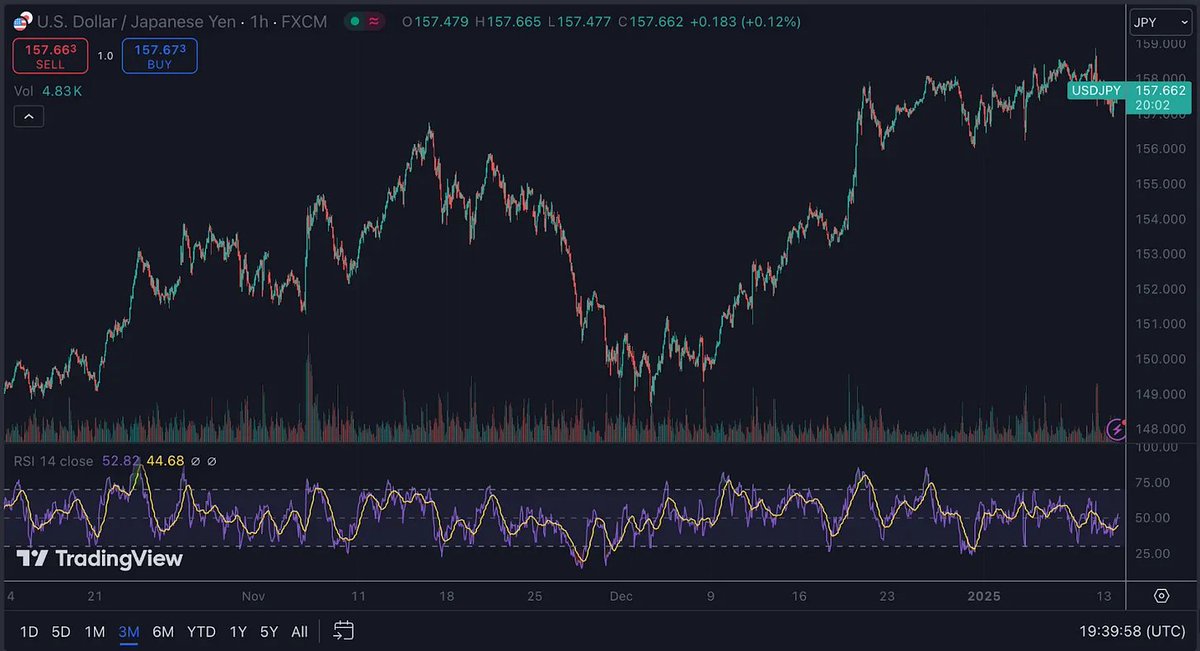Click the first RSI null-value symbol
Screen dimensions: 1200x651
point(196,461)
